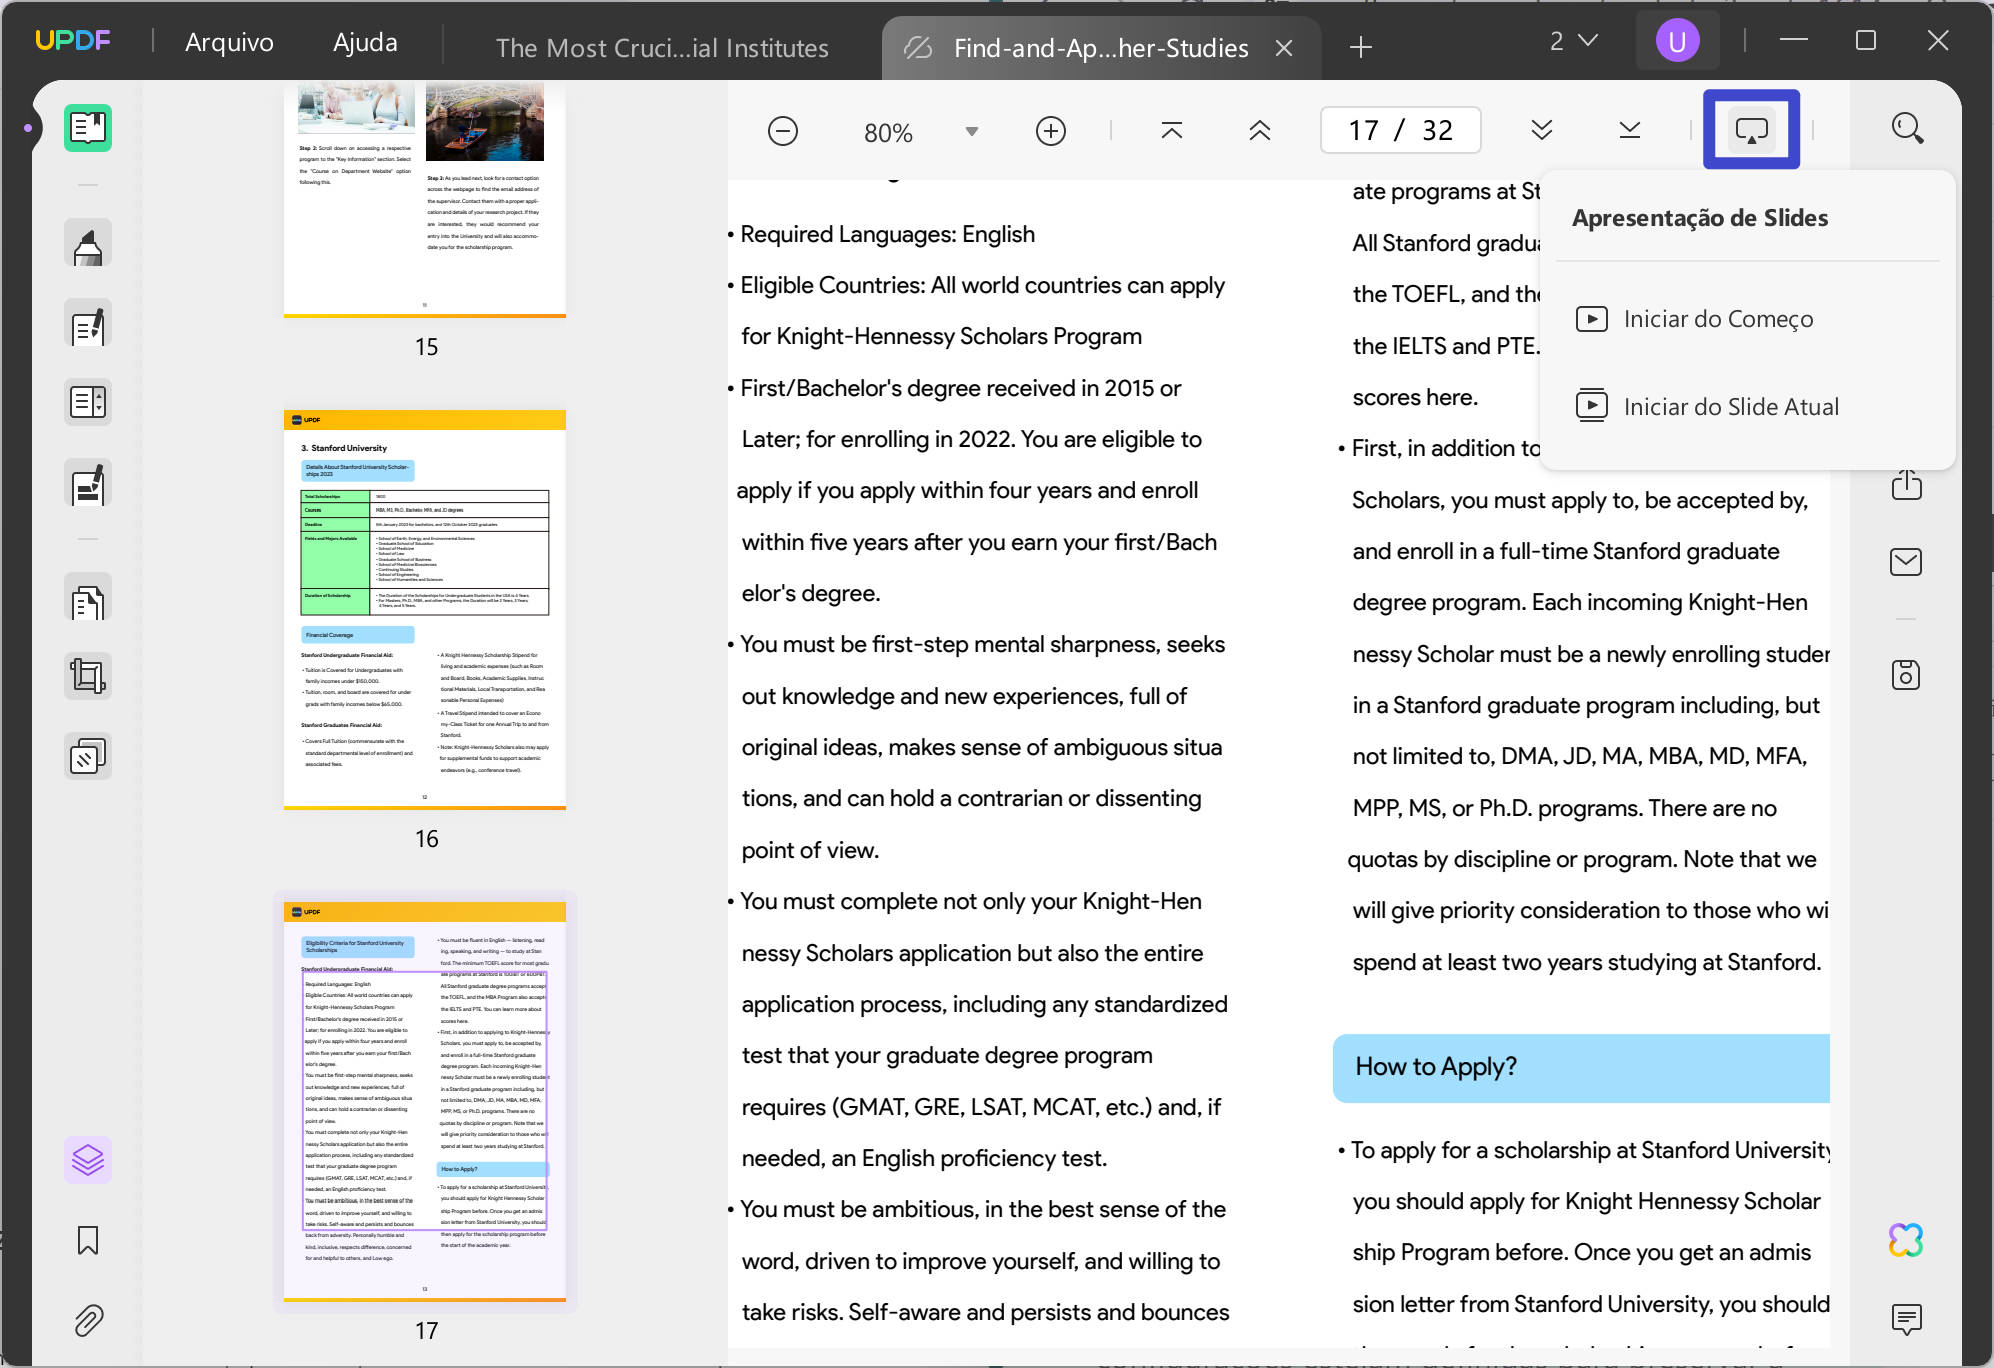Screen dimensions: 1994x1368
Task: Open the Comment tool with the highlighter icon
Action: coord(88,243)
